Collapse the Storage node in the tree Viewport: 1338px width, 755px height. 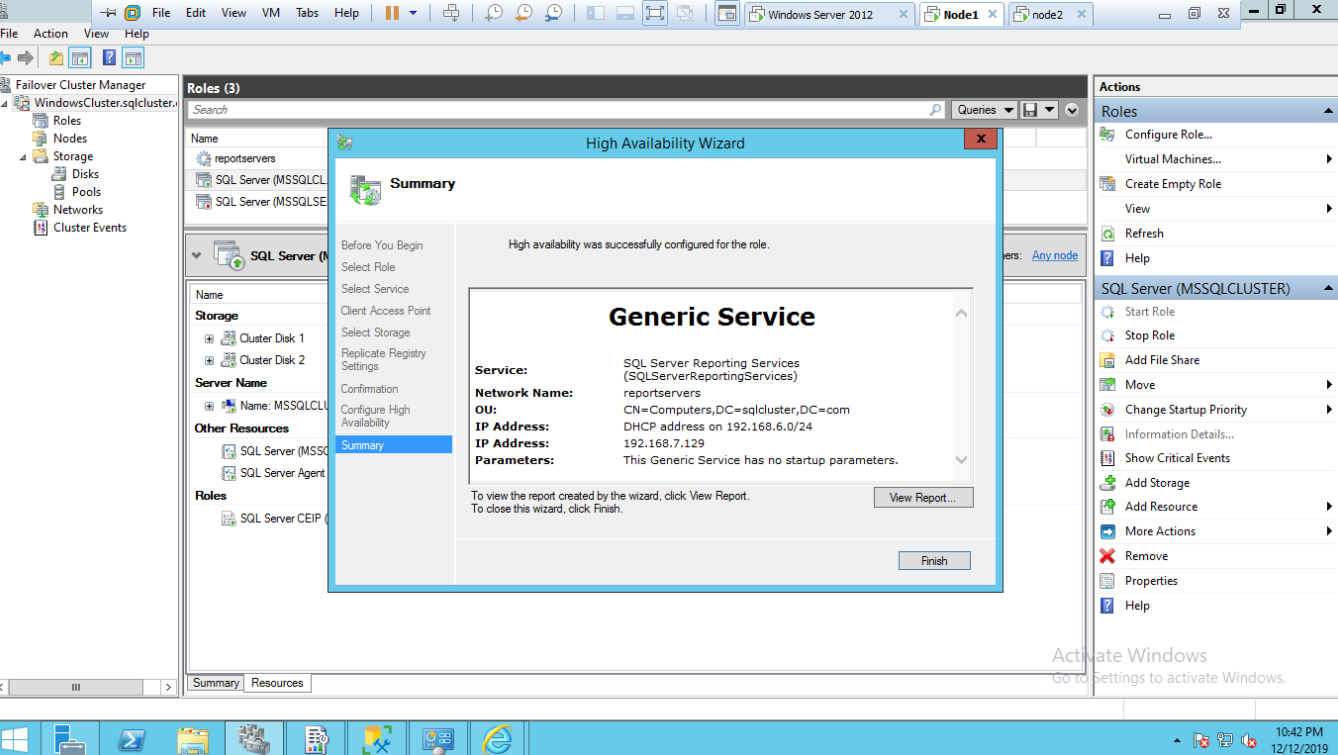click(x=23, y=157)
